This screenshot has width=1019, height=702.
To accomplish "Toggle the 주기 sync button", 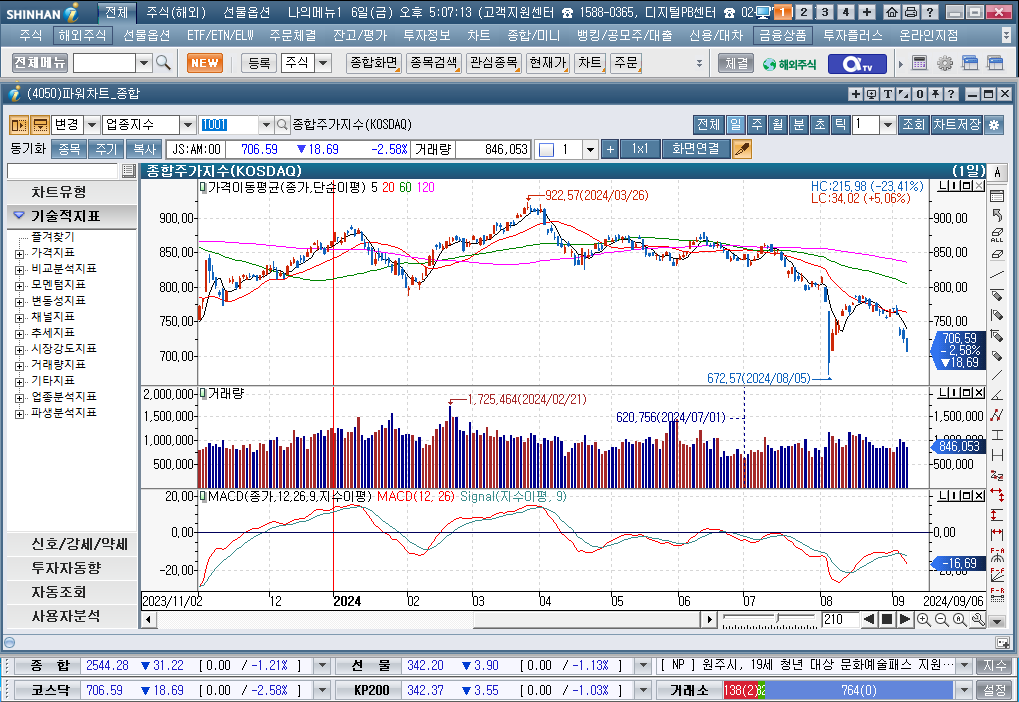I will (x=106, y=150).
